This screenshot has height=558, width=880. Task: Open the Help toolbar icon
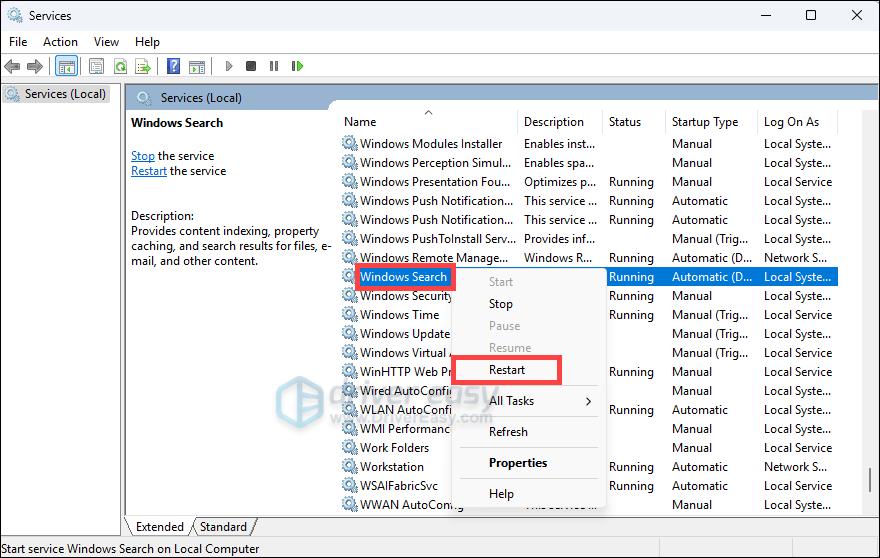pos(173,66)
